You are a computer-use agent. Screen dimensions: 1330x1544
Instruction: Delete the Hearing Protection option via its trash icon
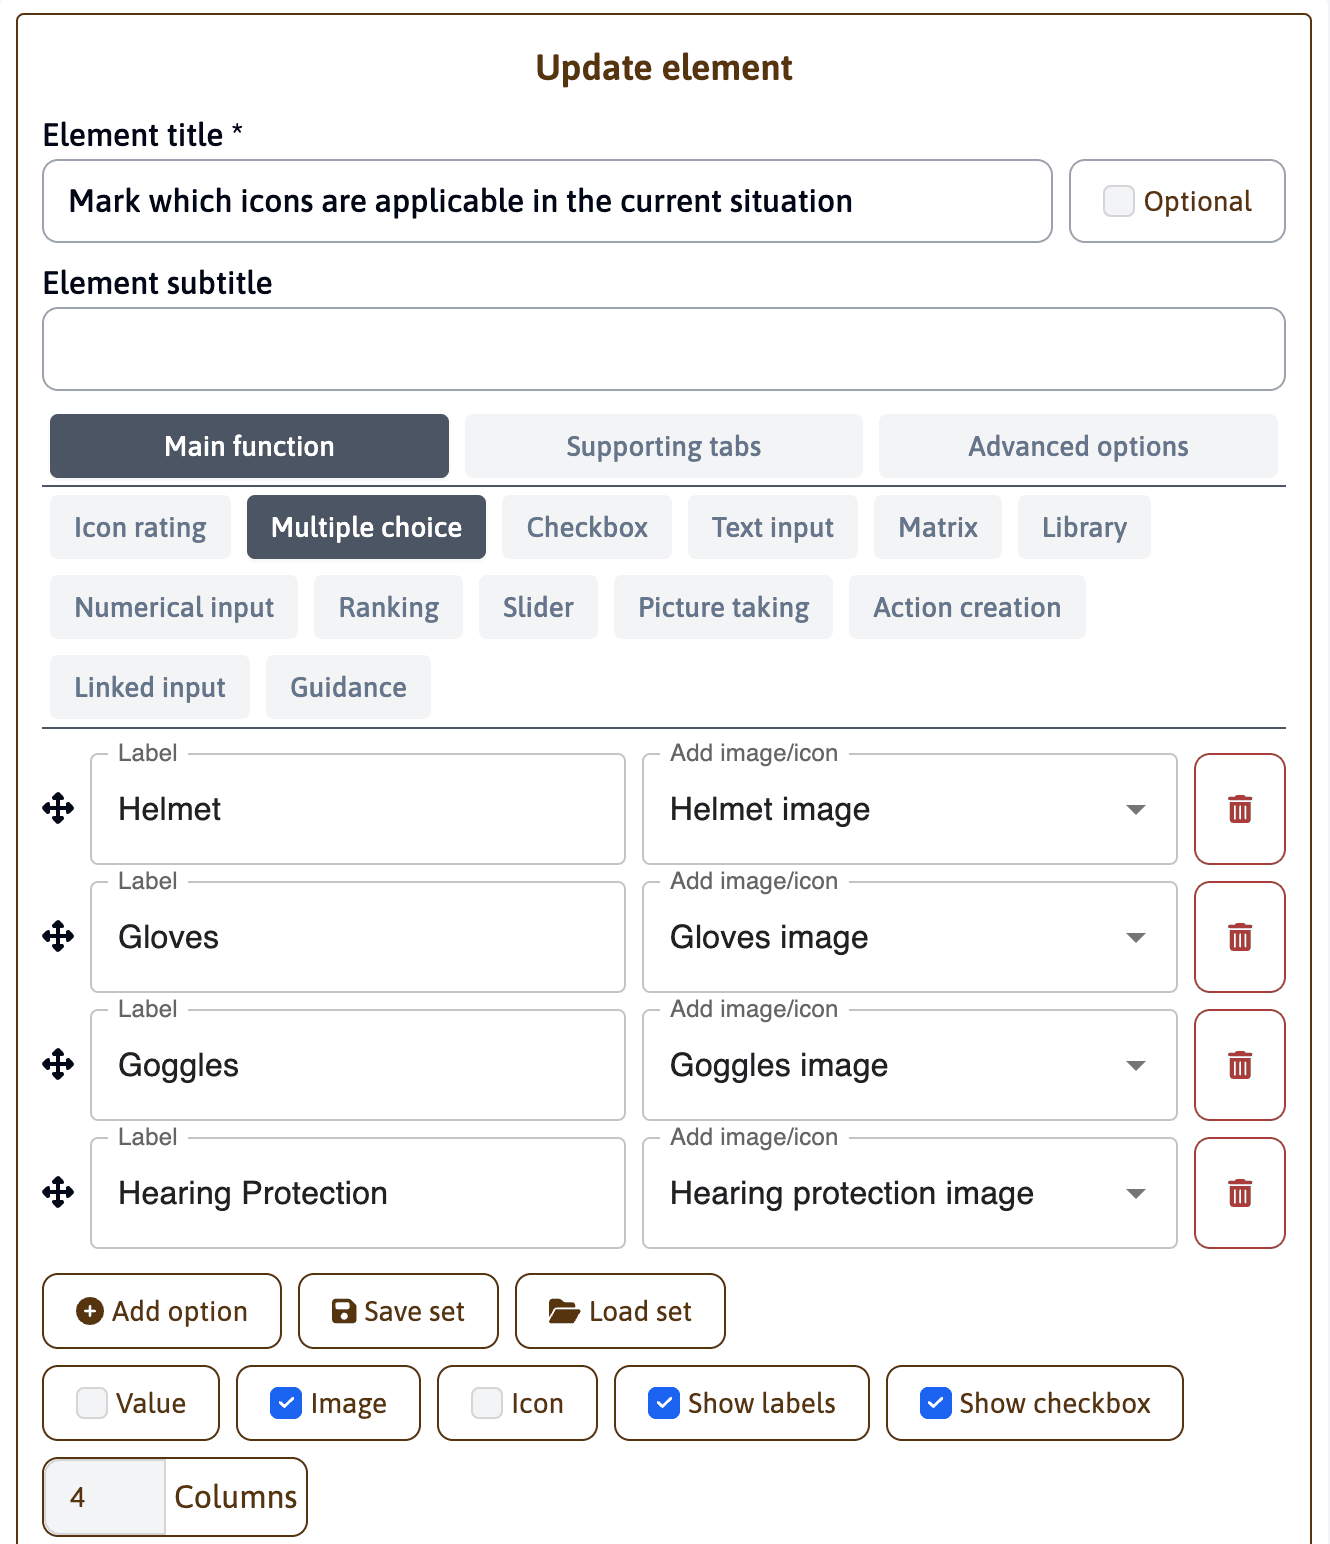click(x=1240, y=1193)
